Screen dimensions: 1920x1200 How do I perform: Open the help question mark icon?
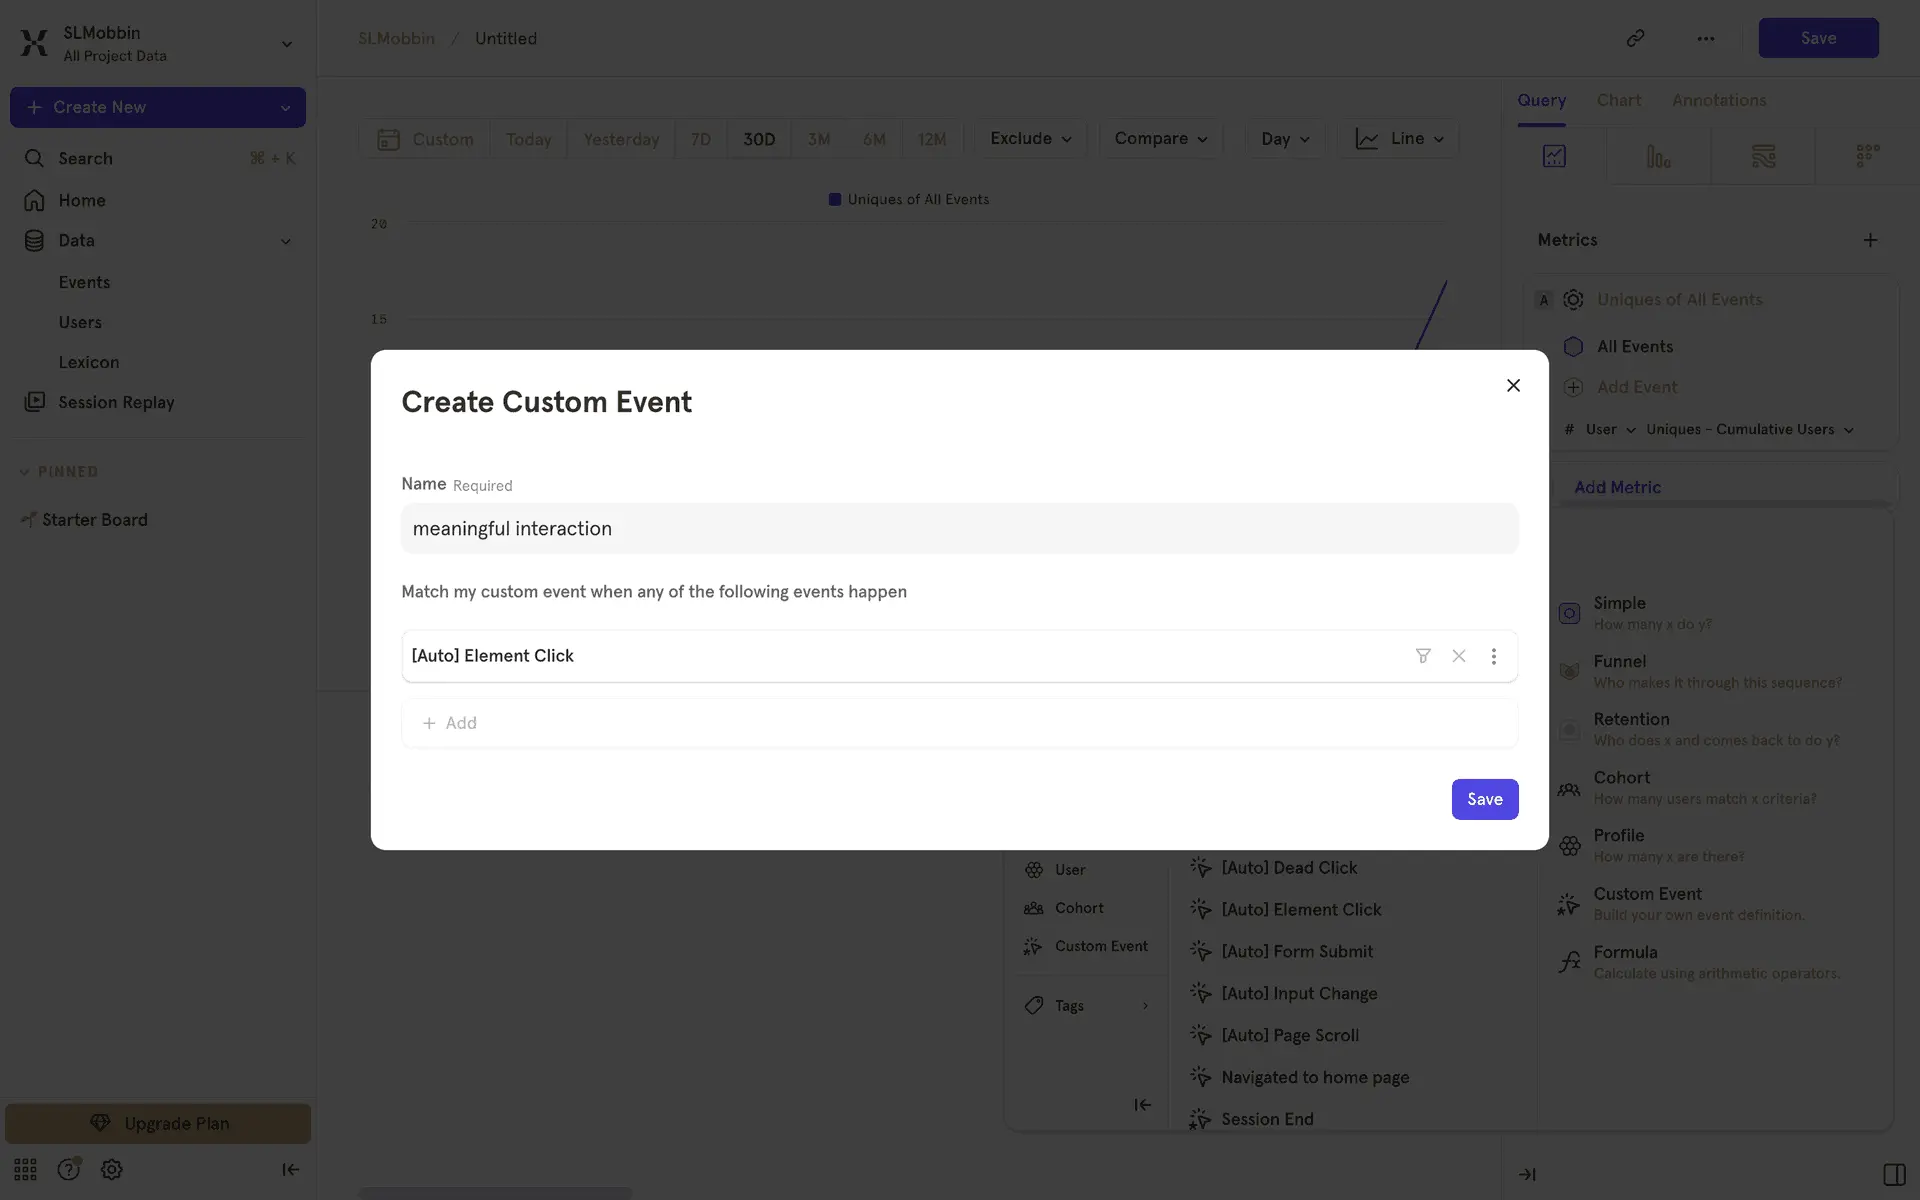point(68,1169)
